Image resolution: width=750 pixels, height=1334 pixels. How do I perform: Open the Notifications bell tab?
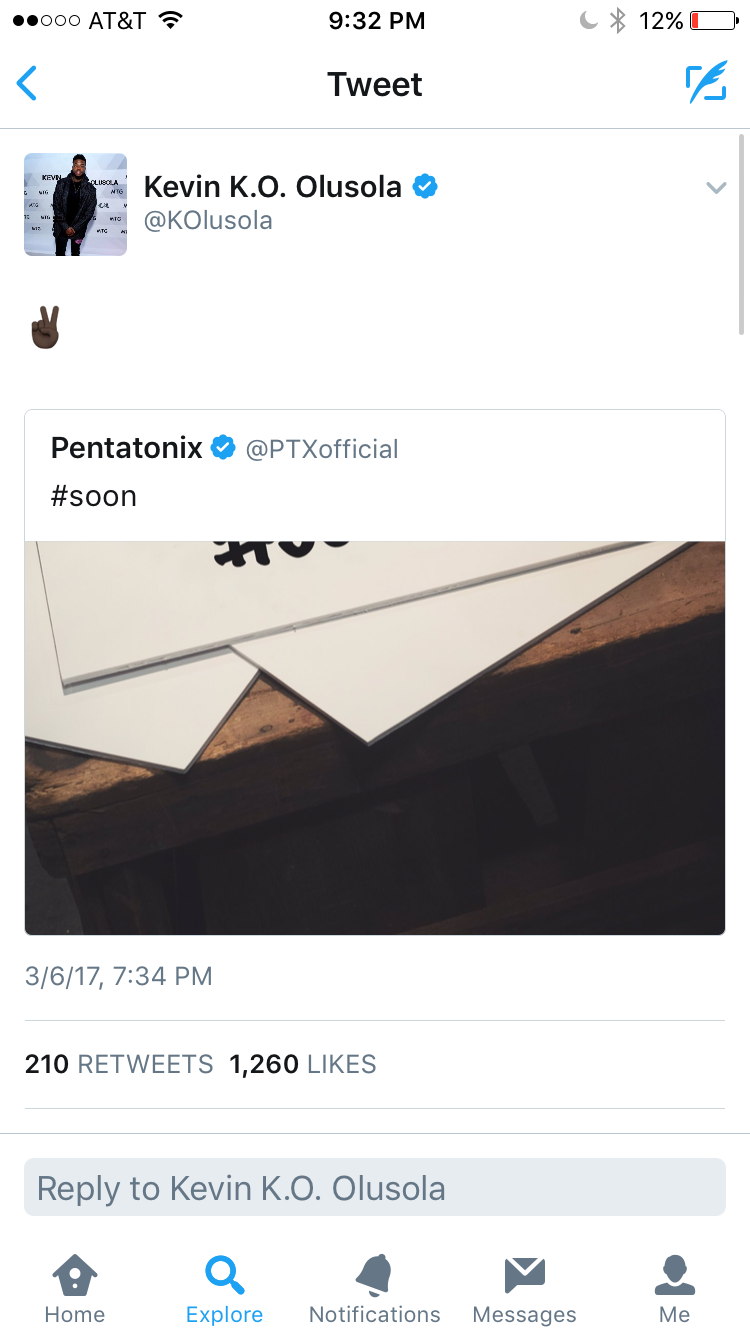point(375,1288)
